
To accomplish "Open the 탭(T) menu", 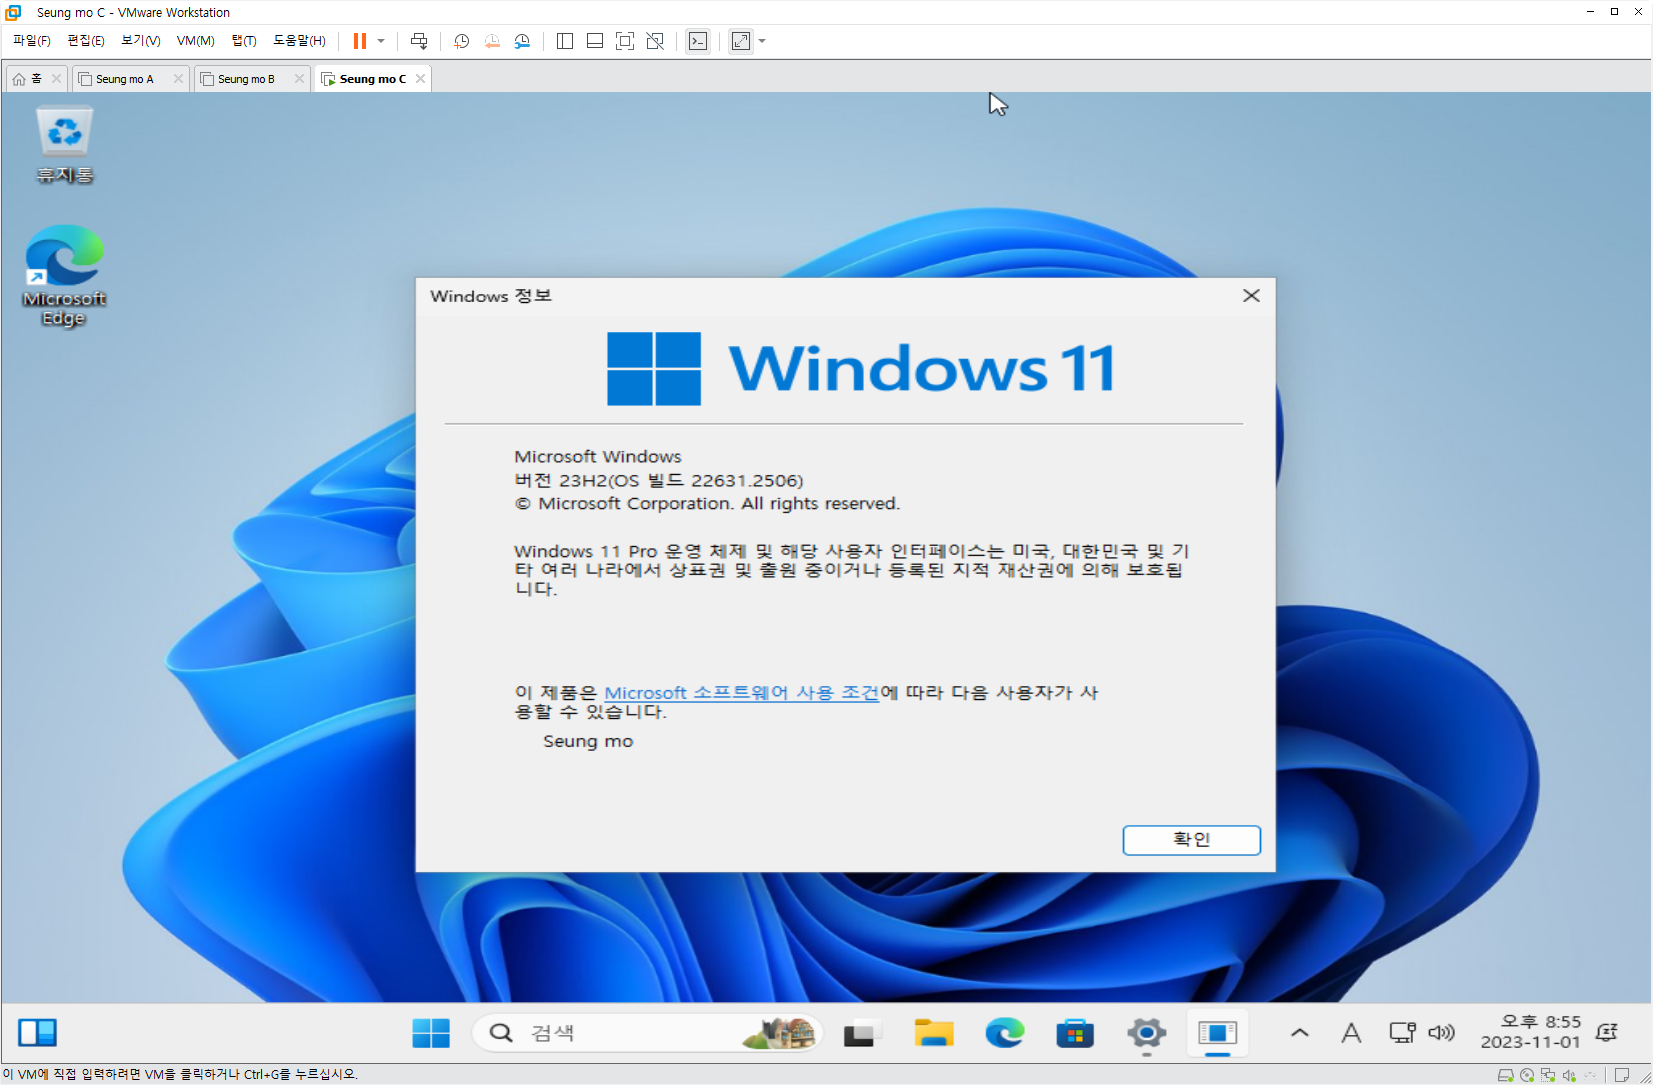I will pos(244,41).
